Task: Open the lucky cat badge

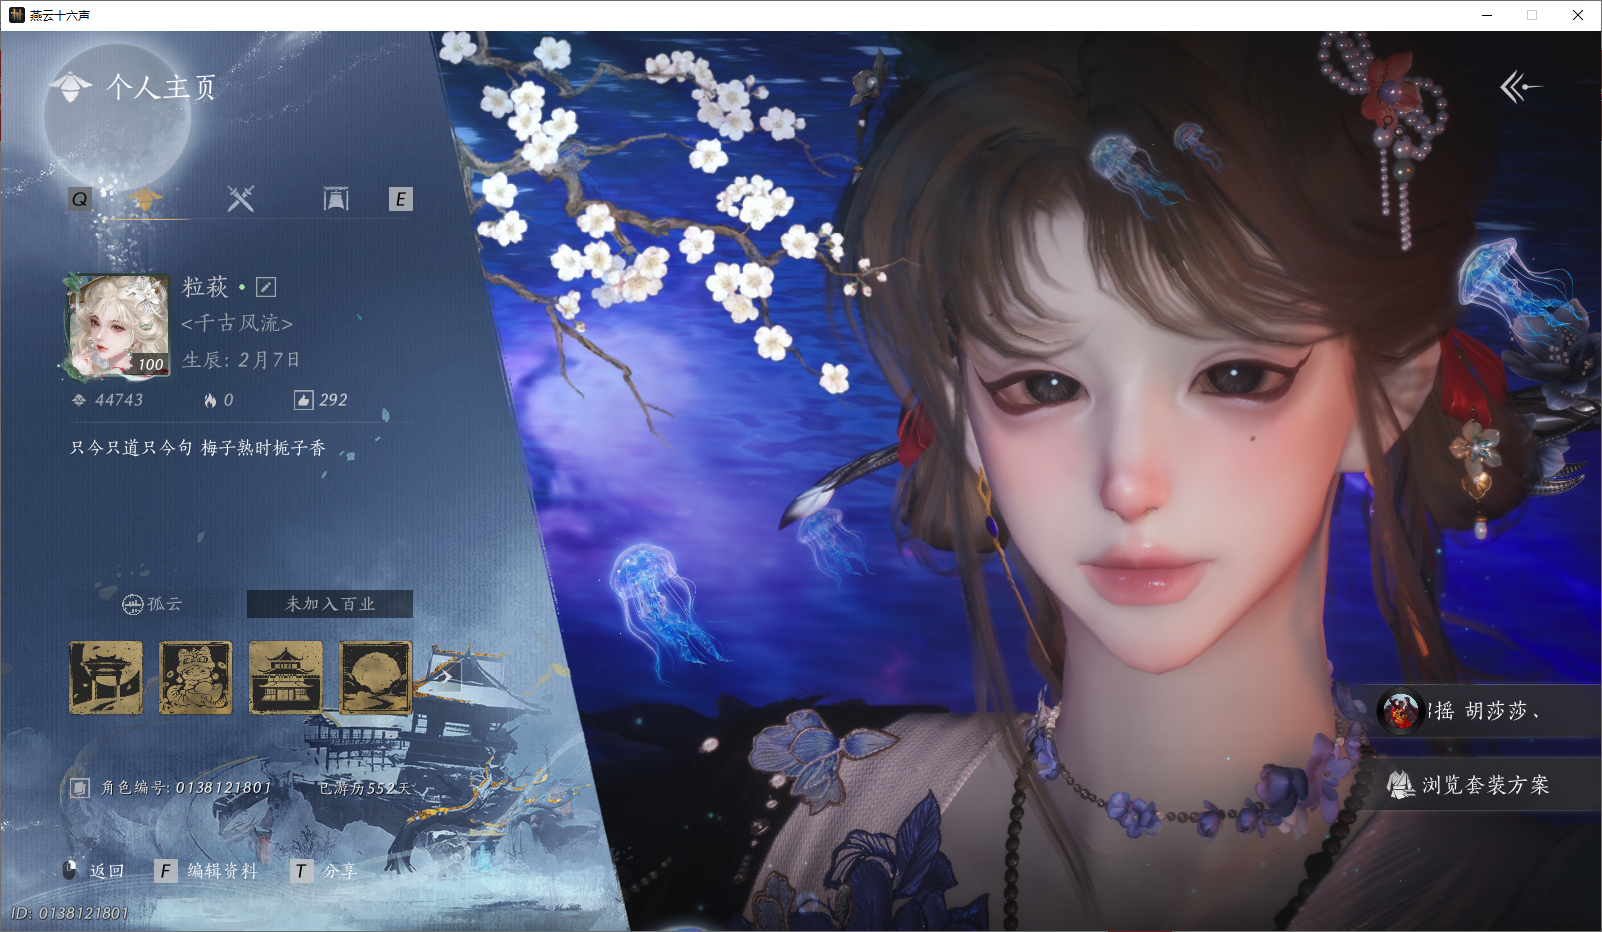Action: (196, 678)
